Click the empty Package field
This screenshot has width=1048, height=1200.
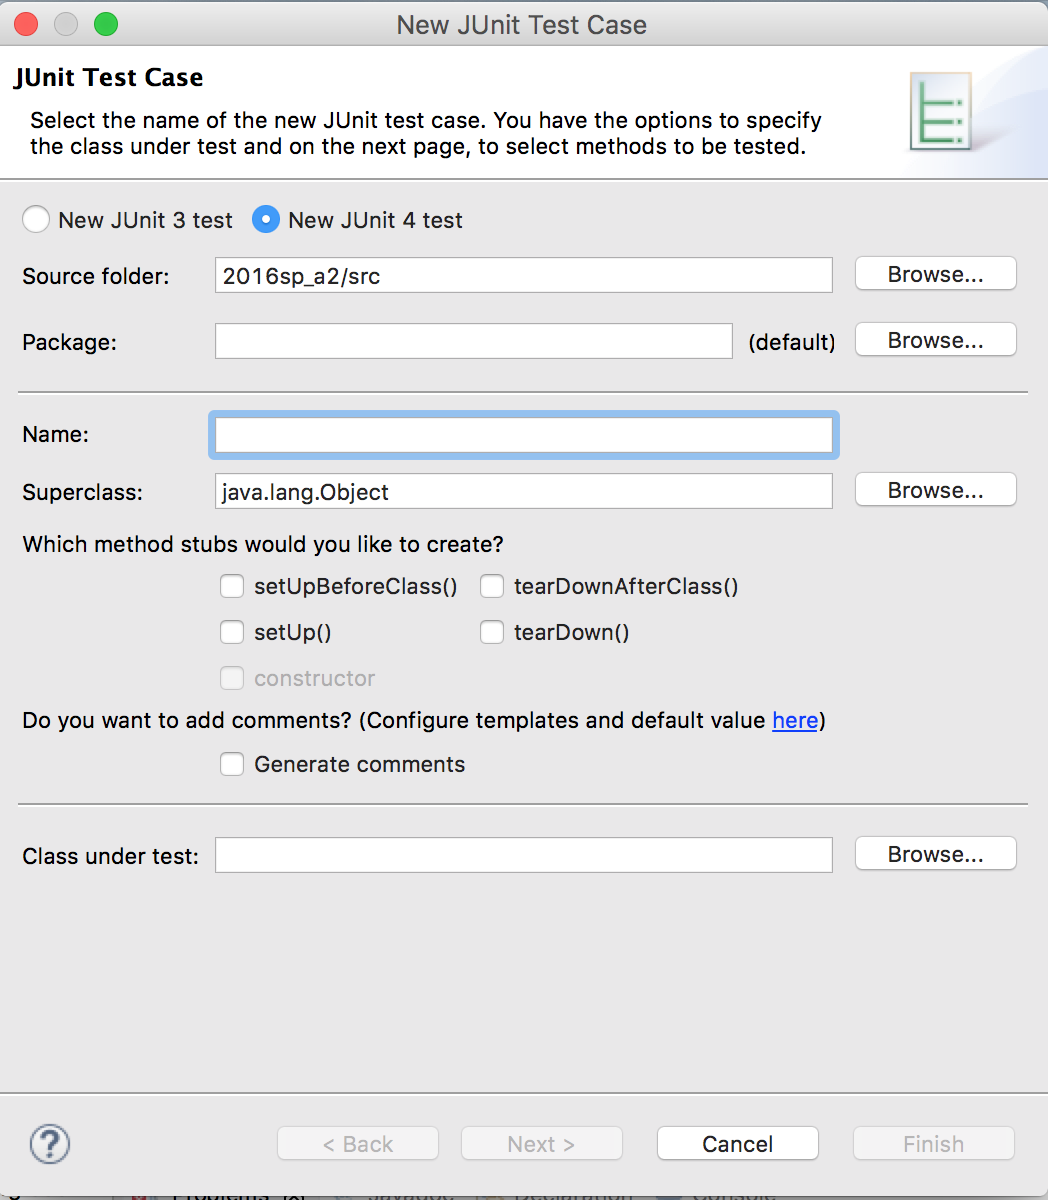pos(473,341)
